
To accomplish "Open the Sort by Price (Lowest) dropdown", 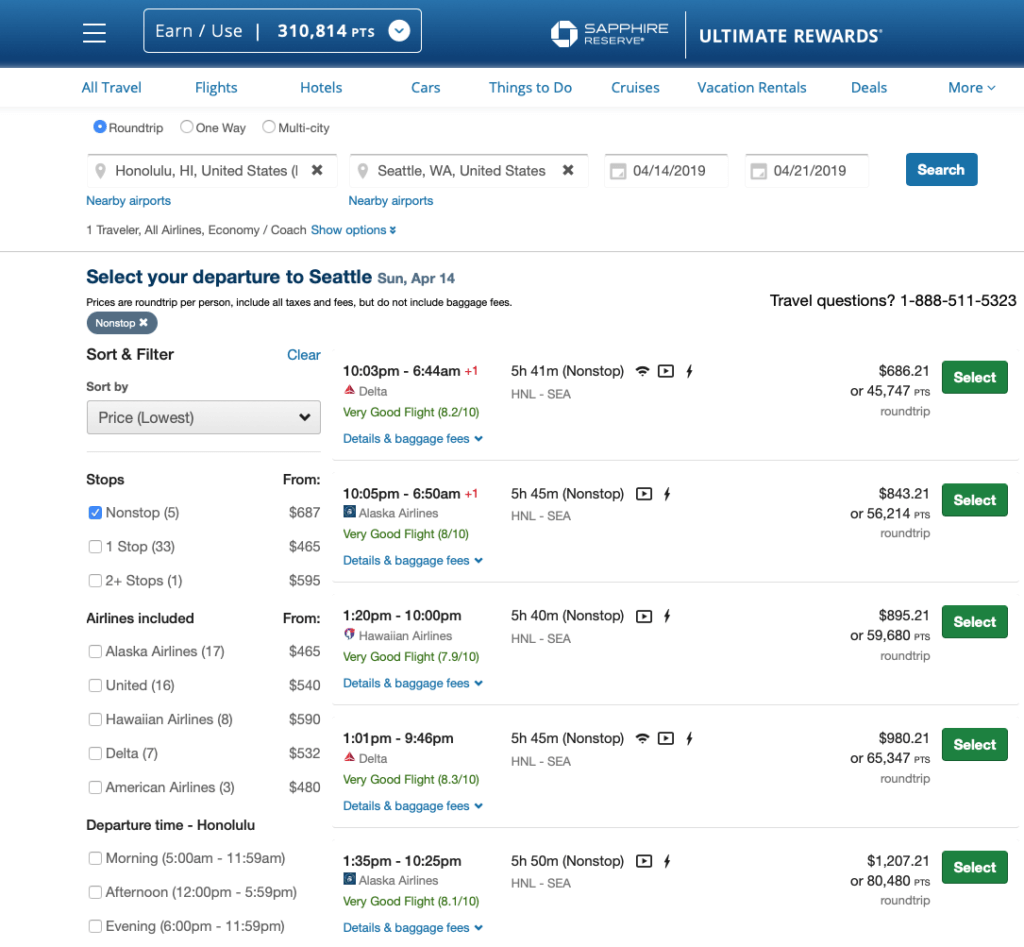I will 203,417.
